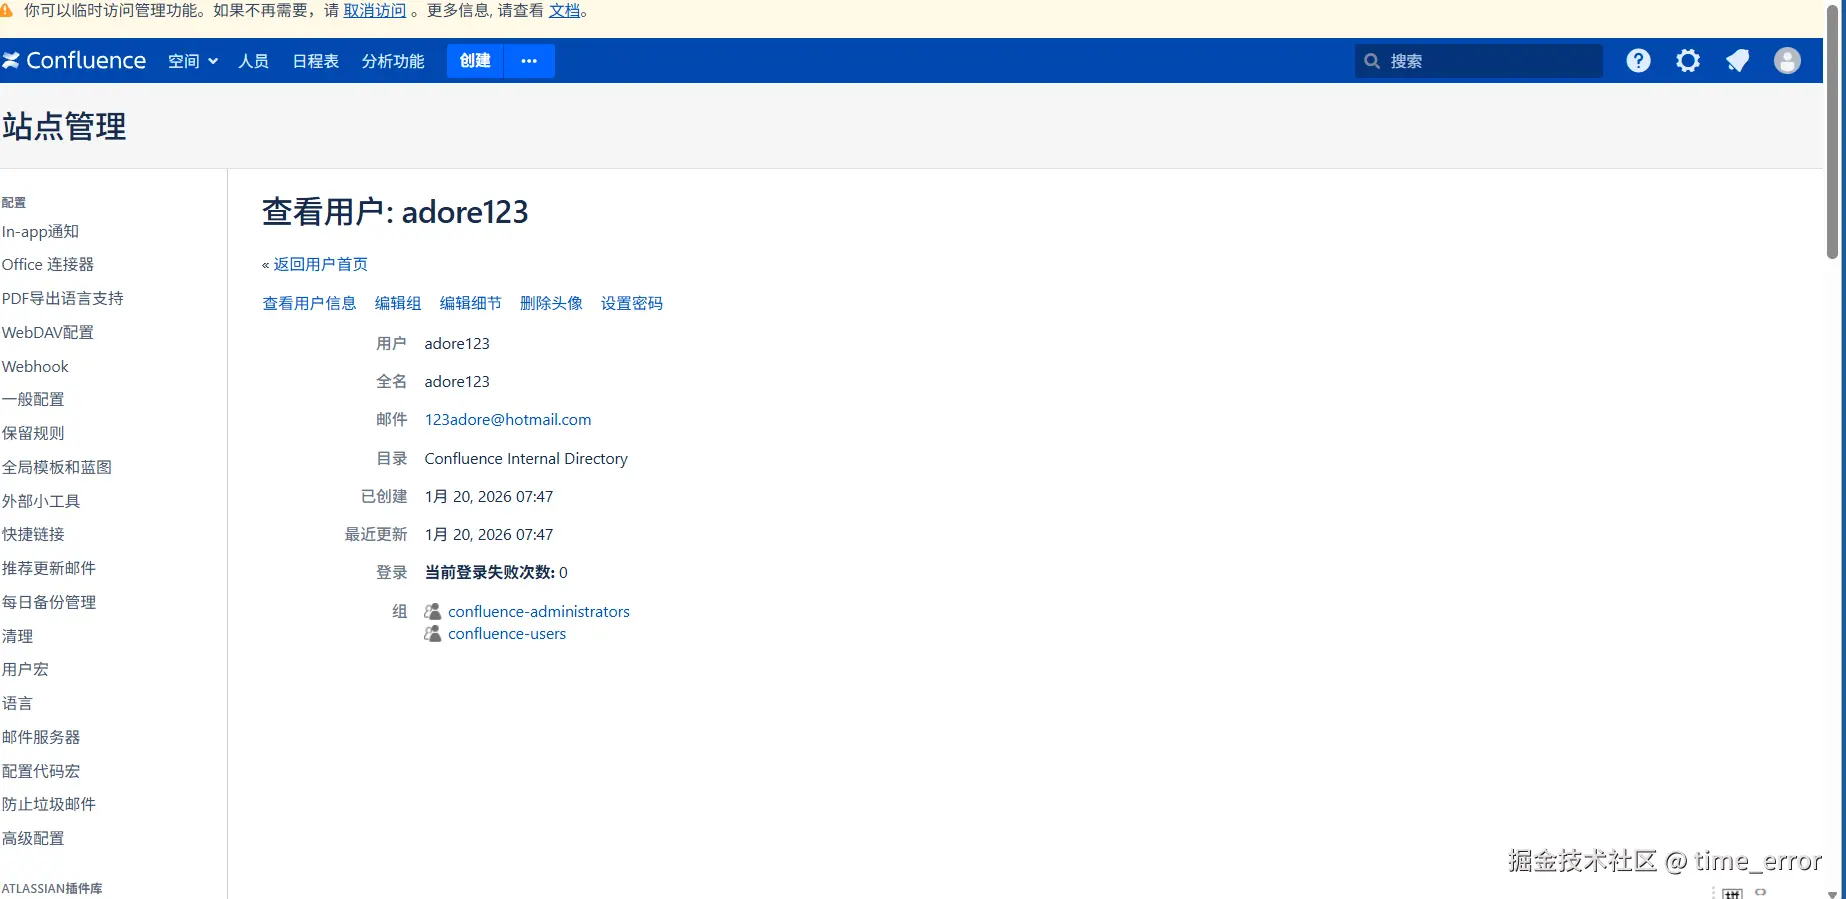The width and height of the screenshot is (1846, 899).
Task: Open 快捷链接 in sidebar
Action: 33,534
